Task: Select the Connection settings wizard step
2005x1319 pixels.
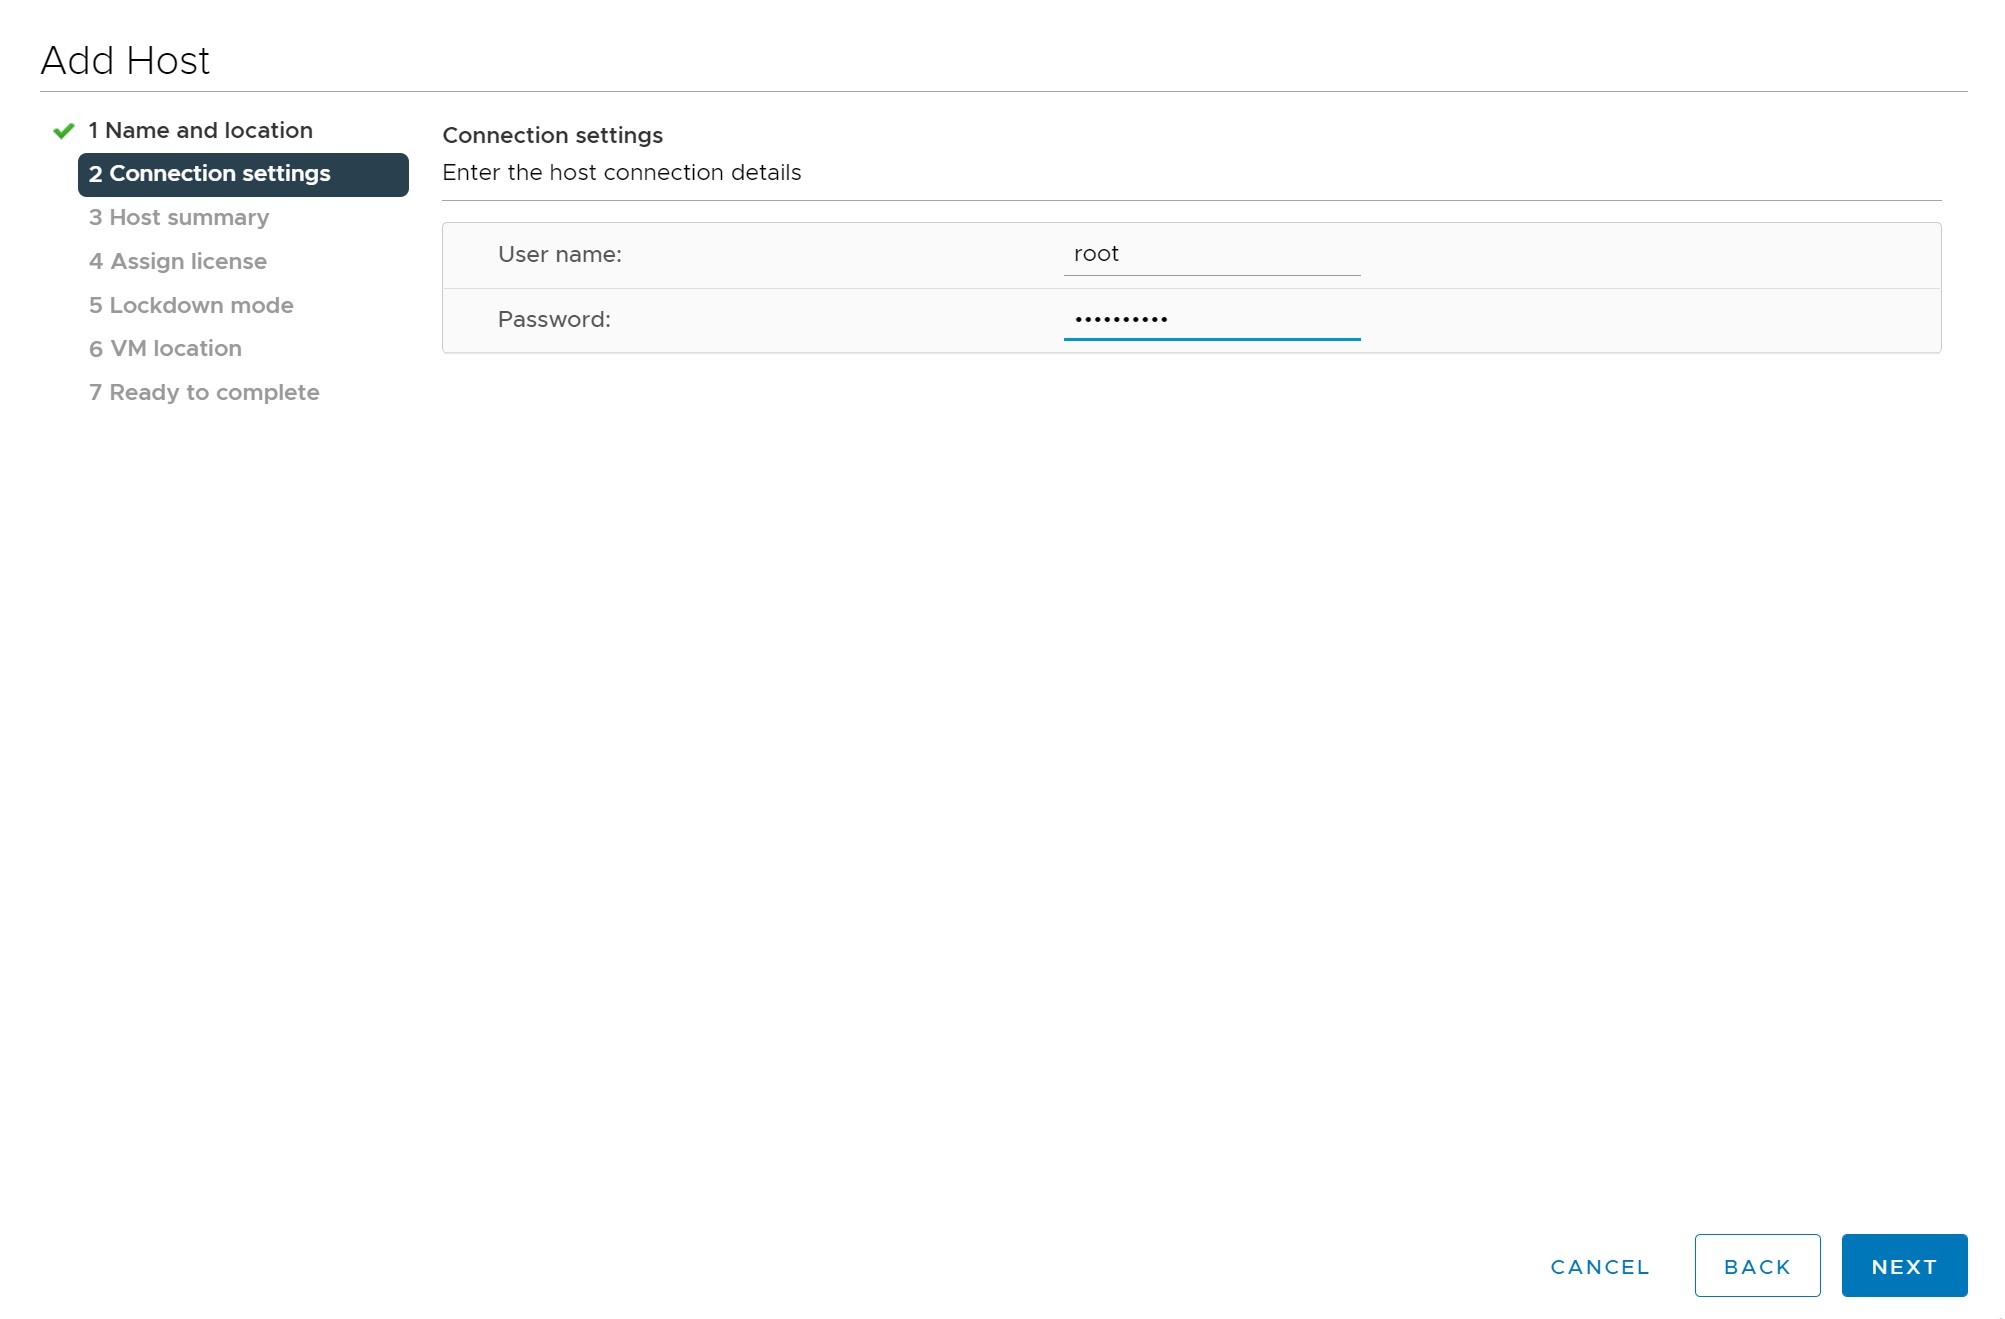Action: pos(243,174)
